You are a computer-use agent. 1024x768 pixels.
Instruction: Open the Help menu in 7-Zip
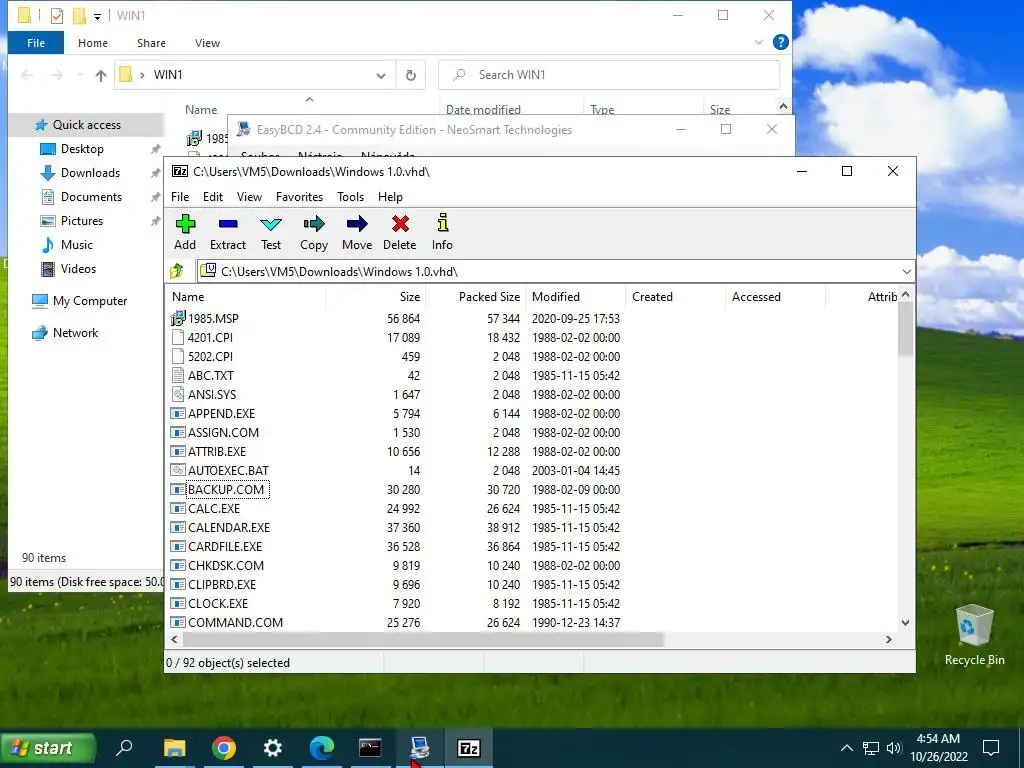point(390,197)
